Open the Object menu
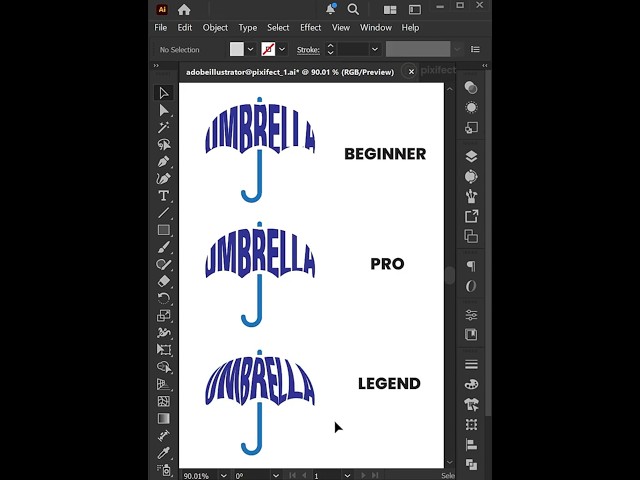640x480 pixels. (x=215, y=28)
